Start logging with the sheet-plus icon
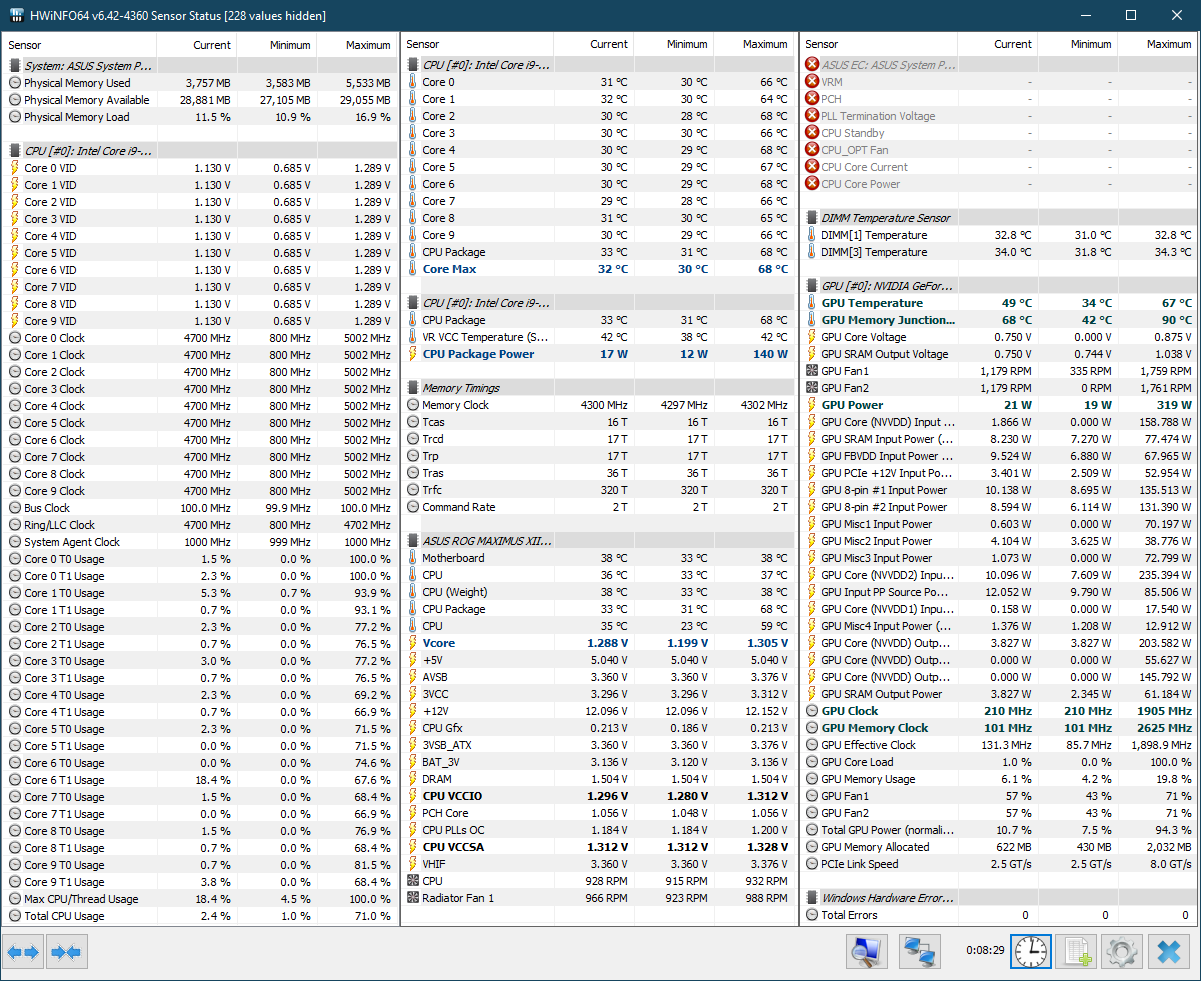1201x981 pixels. pyautogui.click(x=1077, y=952)
